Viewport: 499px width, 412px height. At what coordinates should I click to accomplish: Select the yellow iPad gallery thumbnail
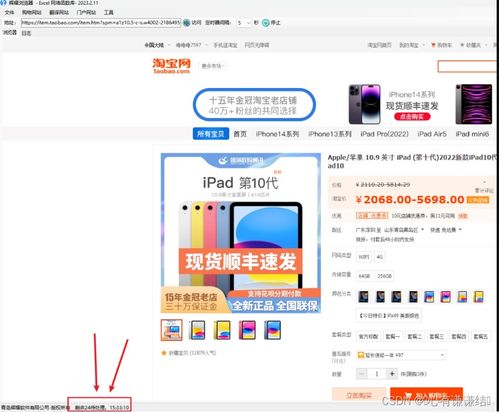coord(222,330)
